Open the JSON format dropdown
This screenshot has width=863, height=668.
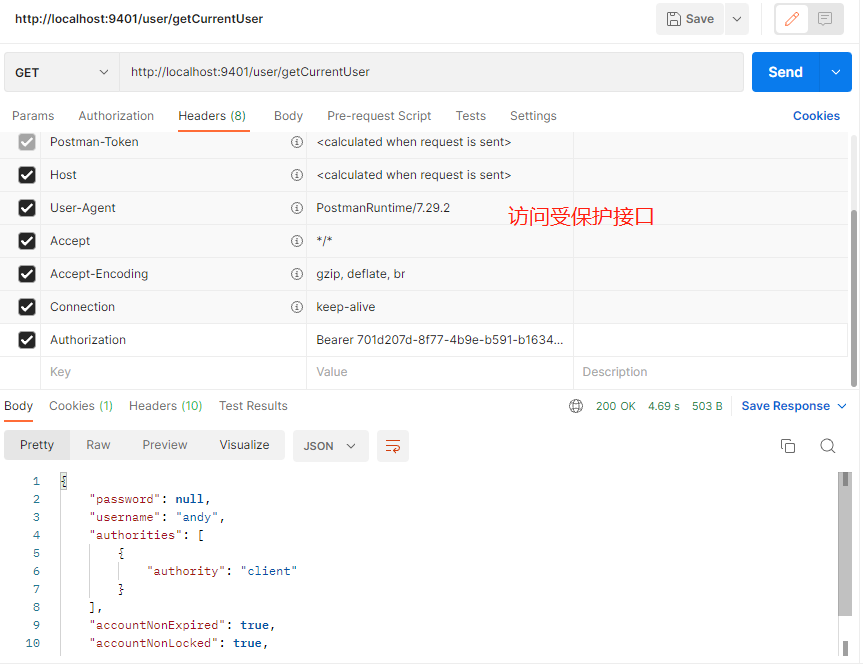click(x=330, y=446)
